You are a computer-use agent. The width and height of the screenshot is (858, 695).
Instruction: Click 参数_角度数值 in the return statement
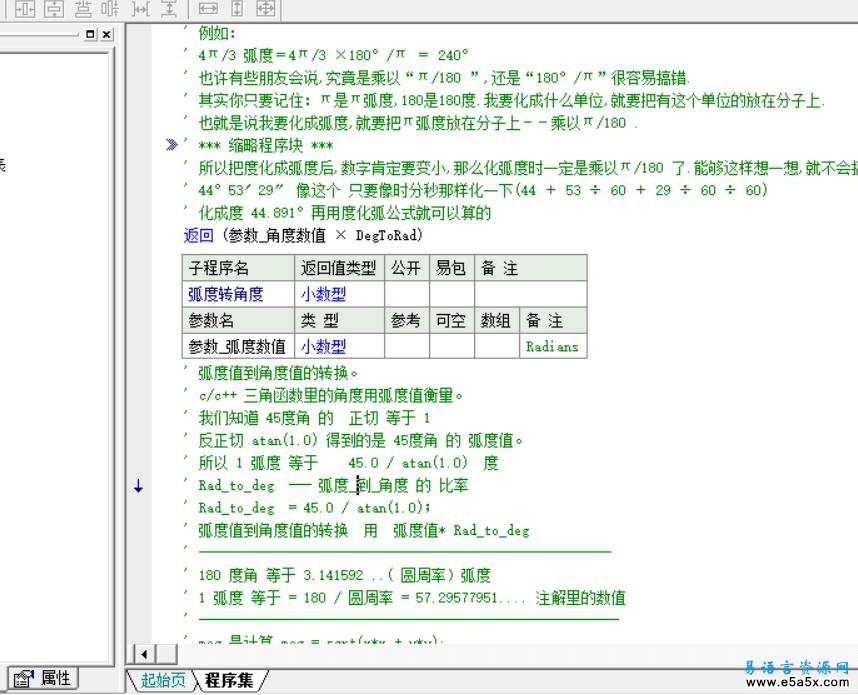[277, 235]
